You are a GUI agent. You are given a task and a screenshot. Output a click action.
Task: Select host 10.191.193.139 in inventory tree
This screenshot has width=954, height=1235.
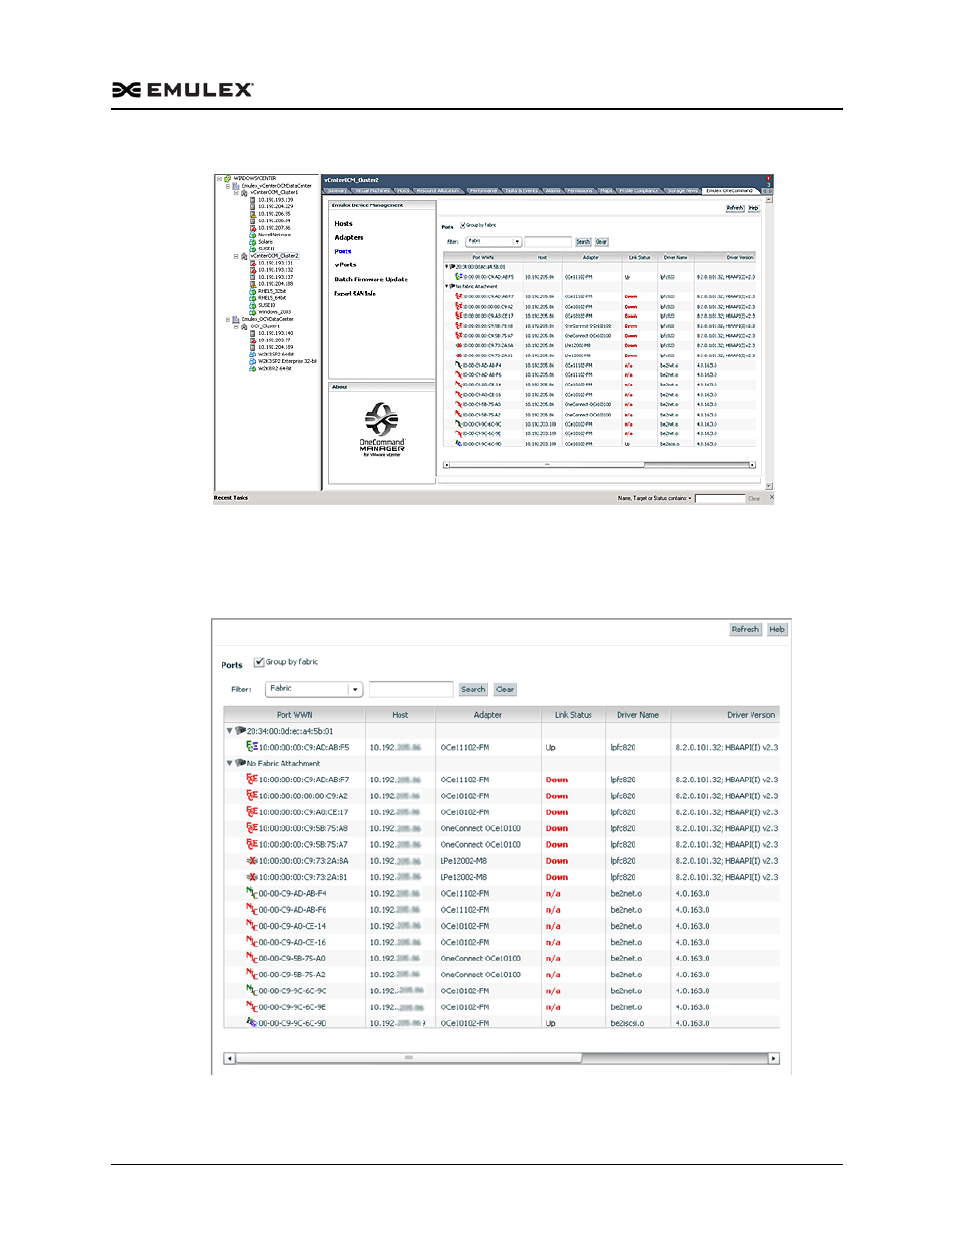[x=275, y=200]
